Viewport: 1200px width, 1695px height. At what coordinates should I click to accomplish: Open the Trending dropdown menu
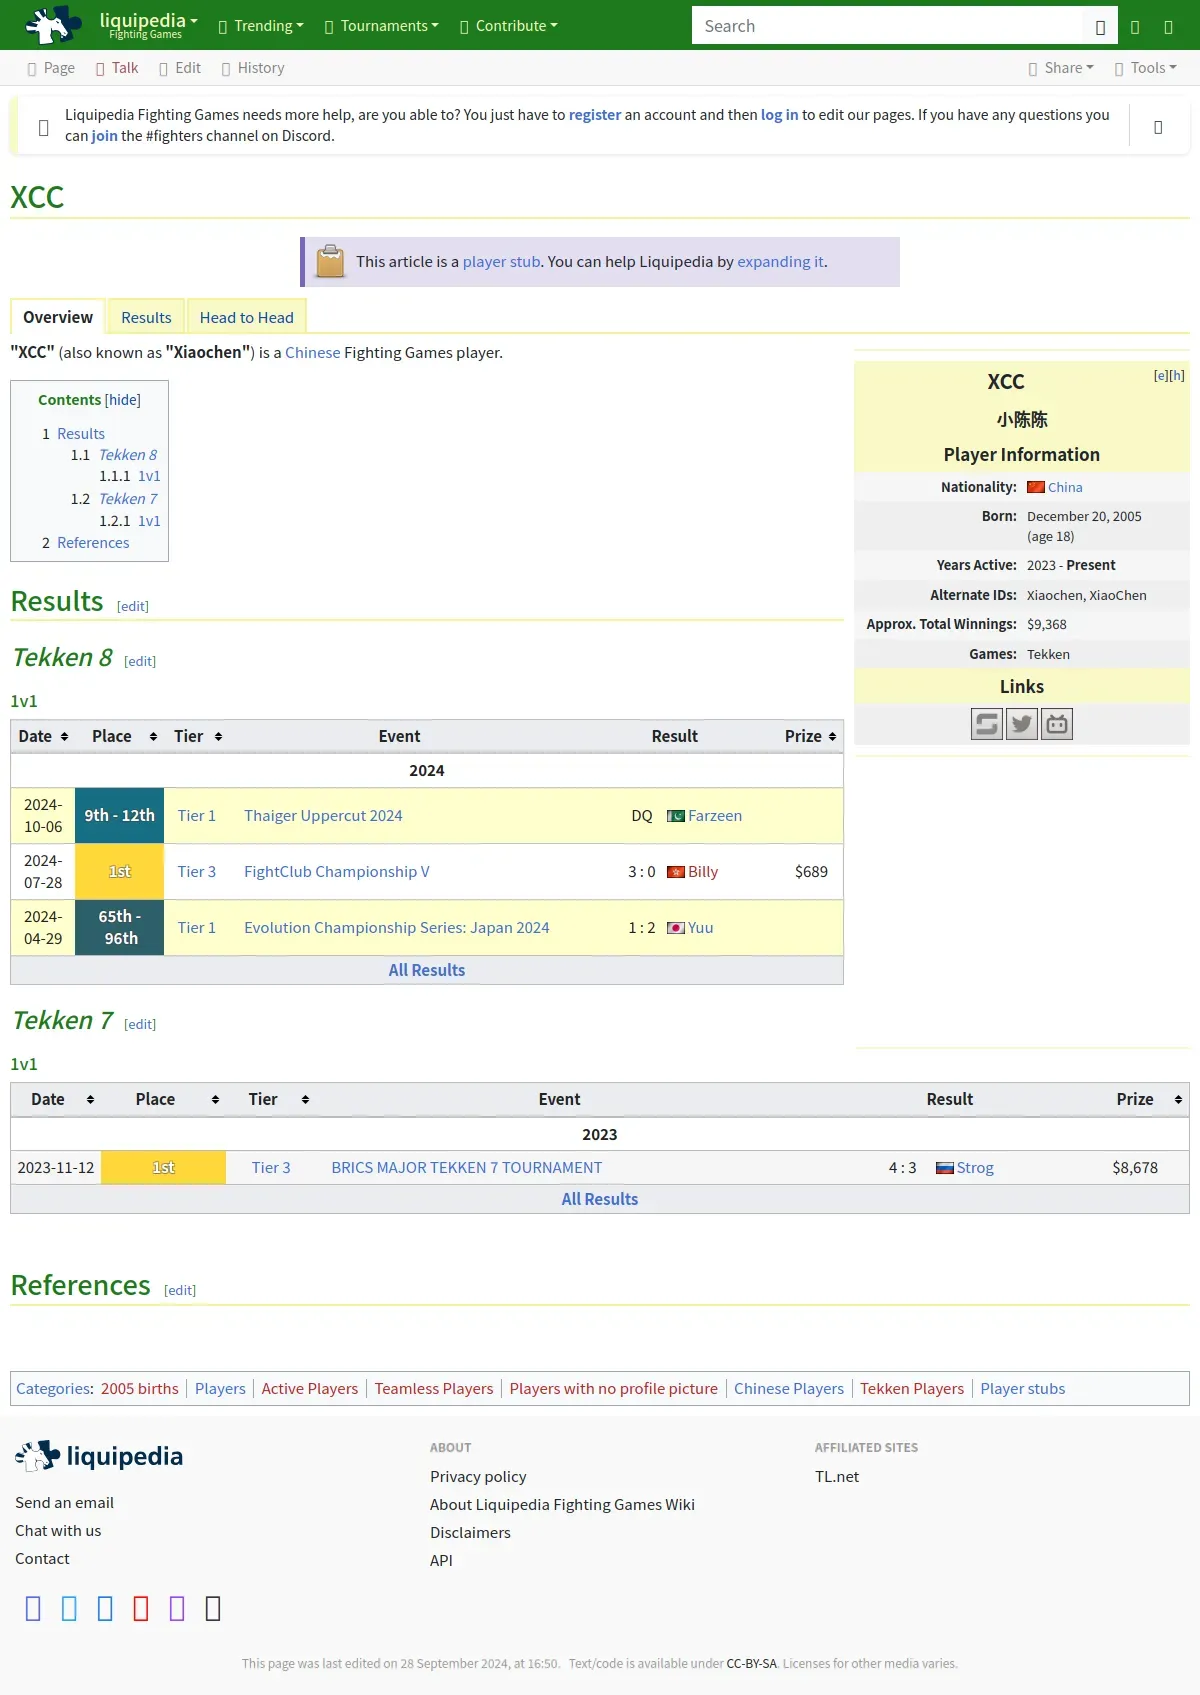pos(261,26)
